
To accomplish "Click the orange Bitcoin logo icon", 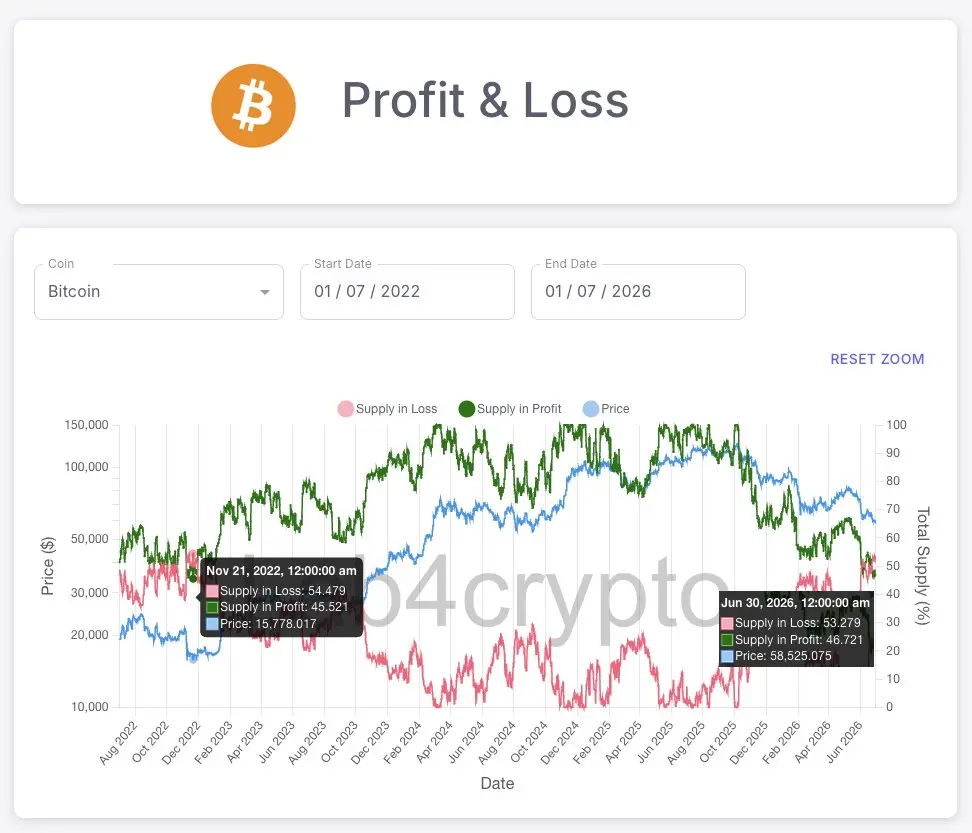I will (x=253, y=105).
